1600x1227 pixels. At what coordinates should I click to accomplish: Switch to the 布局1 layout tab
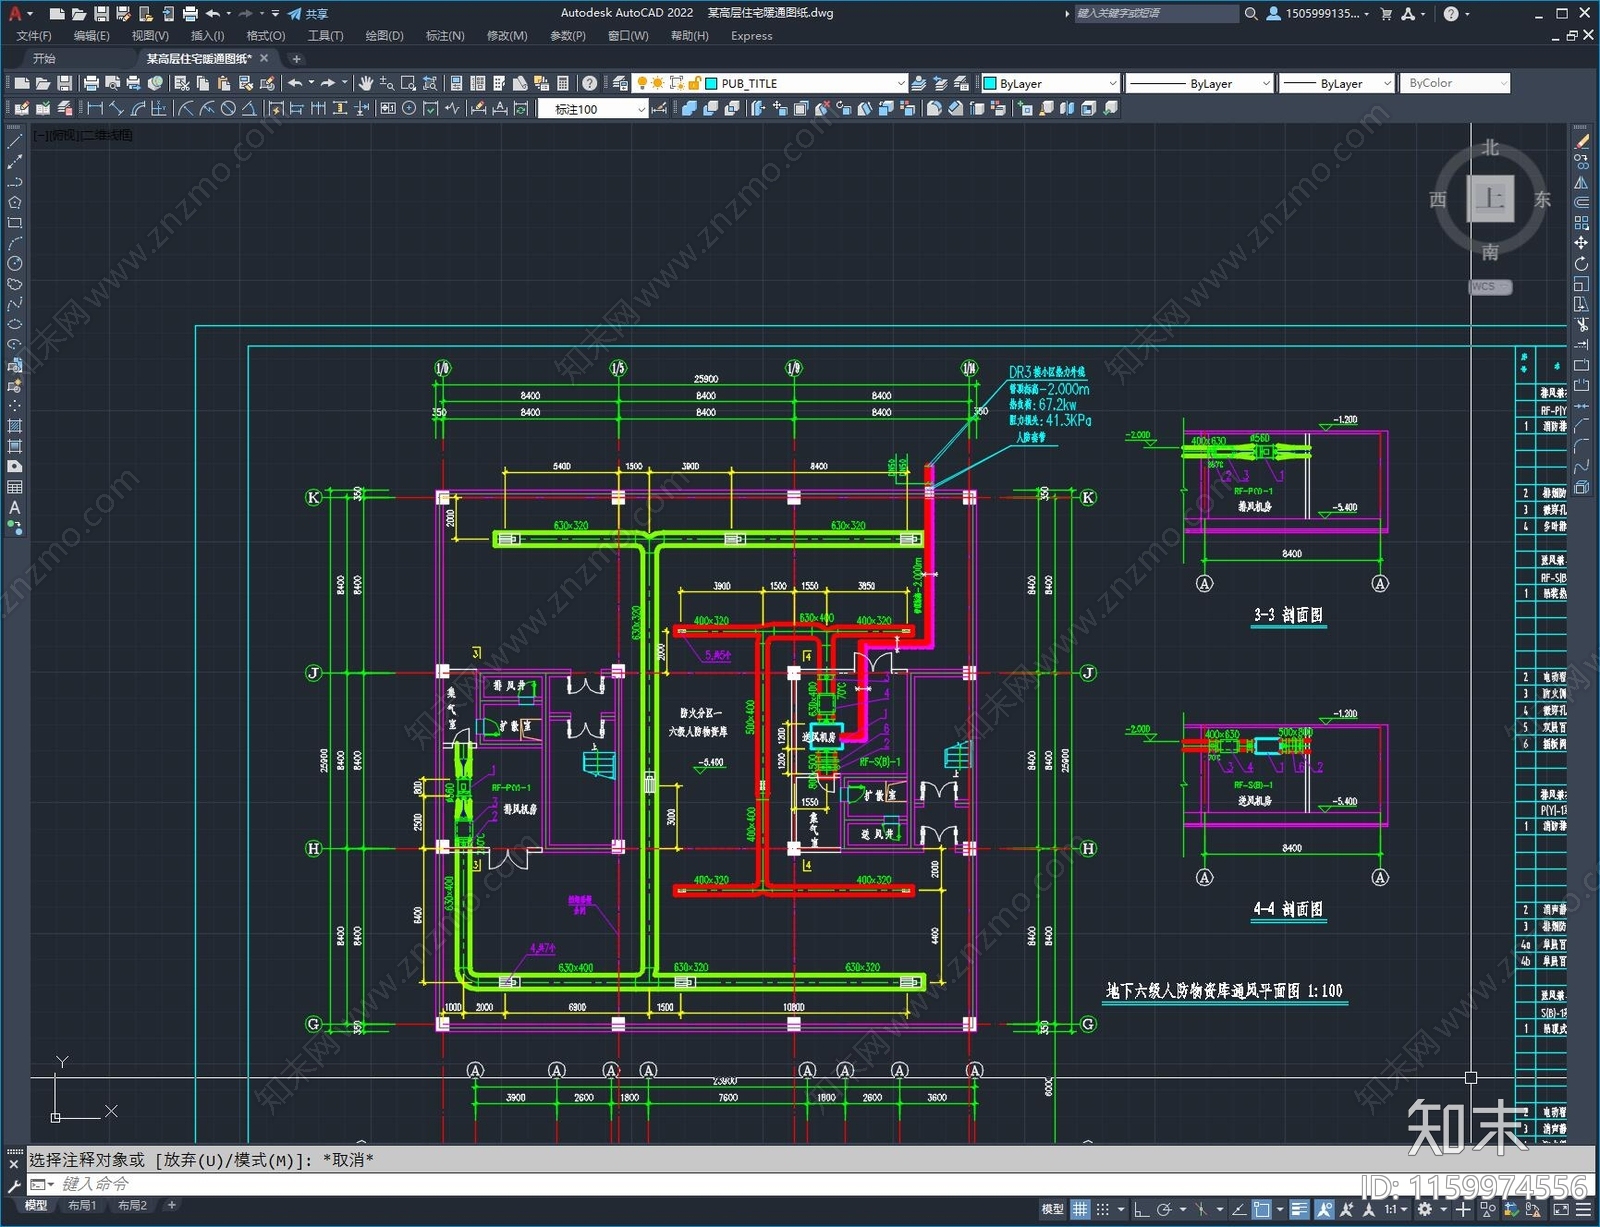[x=82, y=1205]
